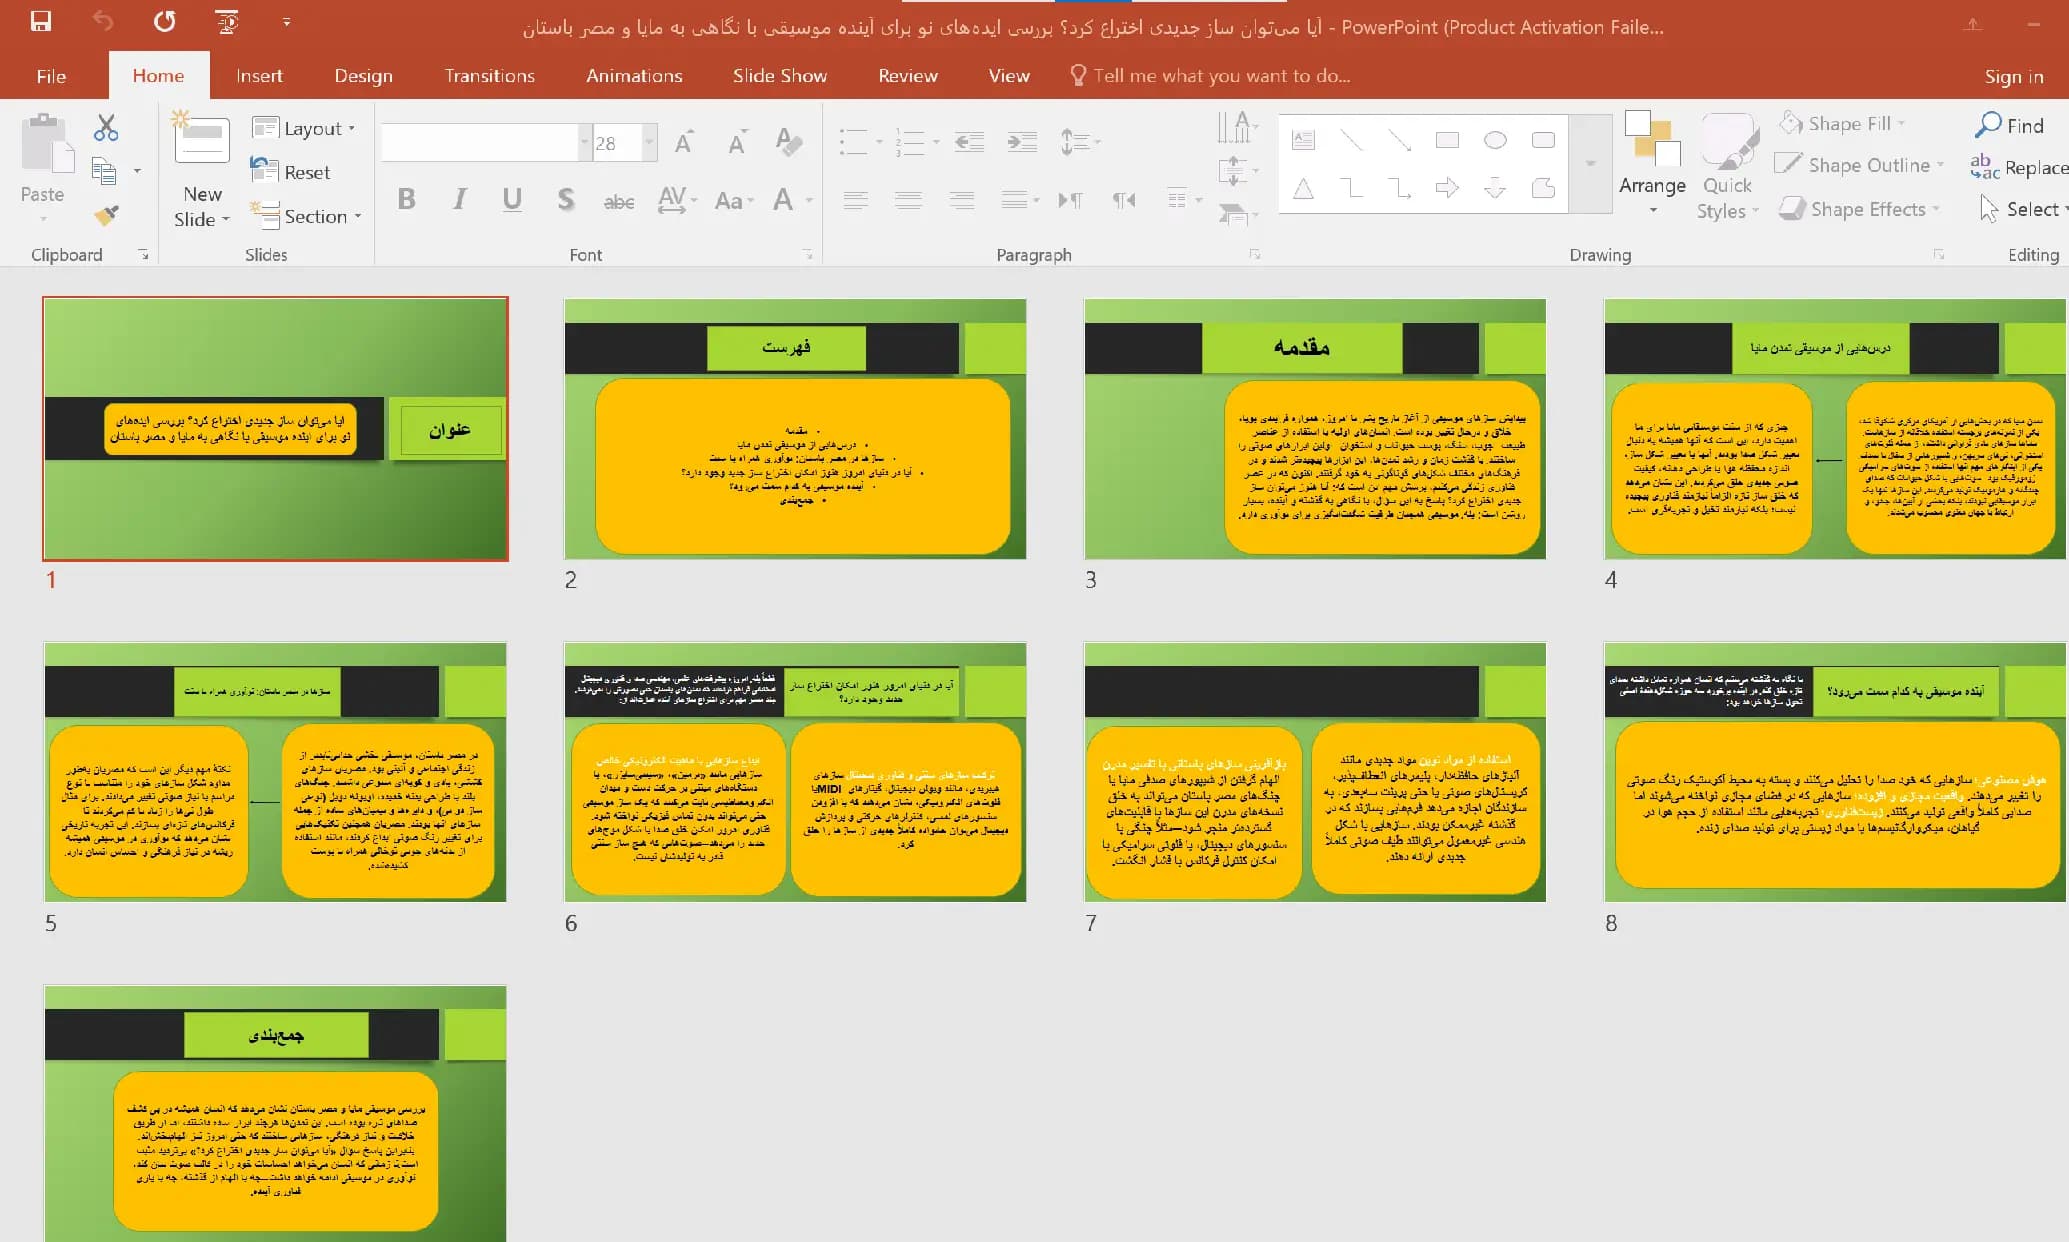Save the presentation with the floppy disk icon
The width and height of the screenshot is (2069, 1242).
pyautogui.click(x=40, y=22)
